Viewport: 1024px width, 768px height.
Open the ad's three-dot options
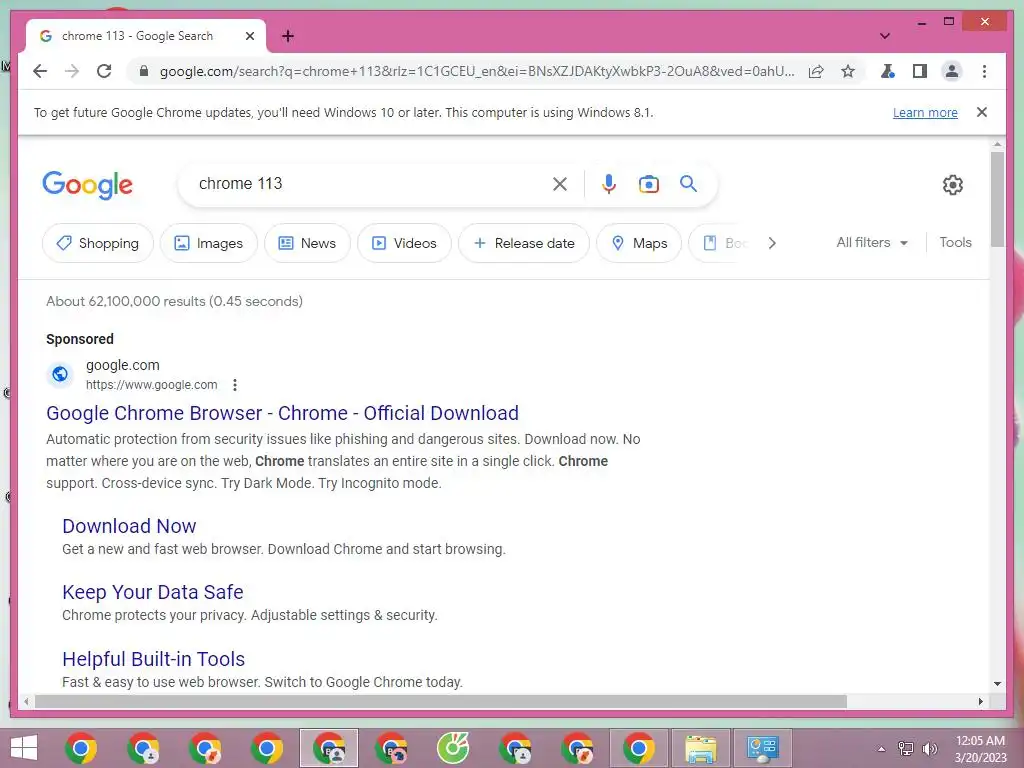[234, 385]
